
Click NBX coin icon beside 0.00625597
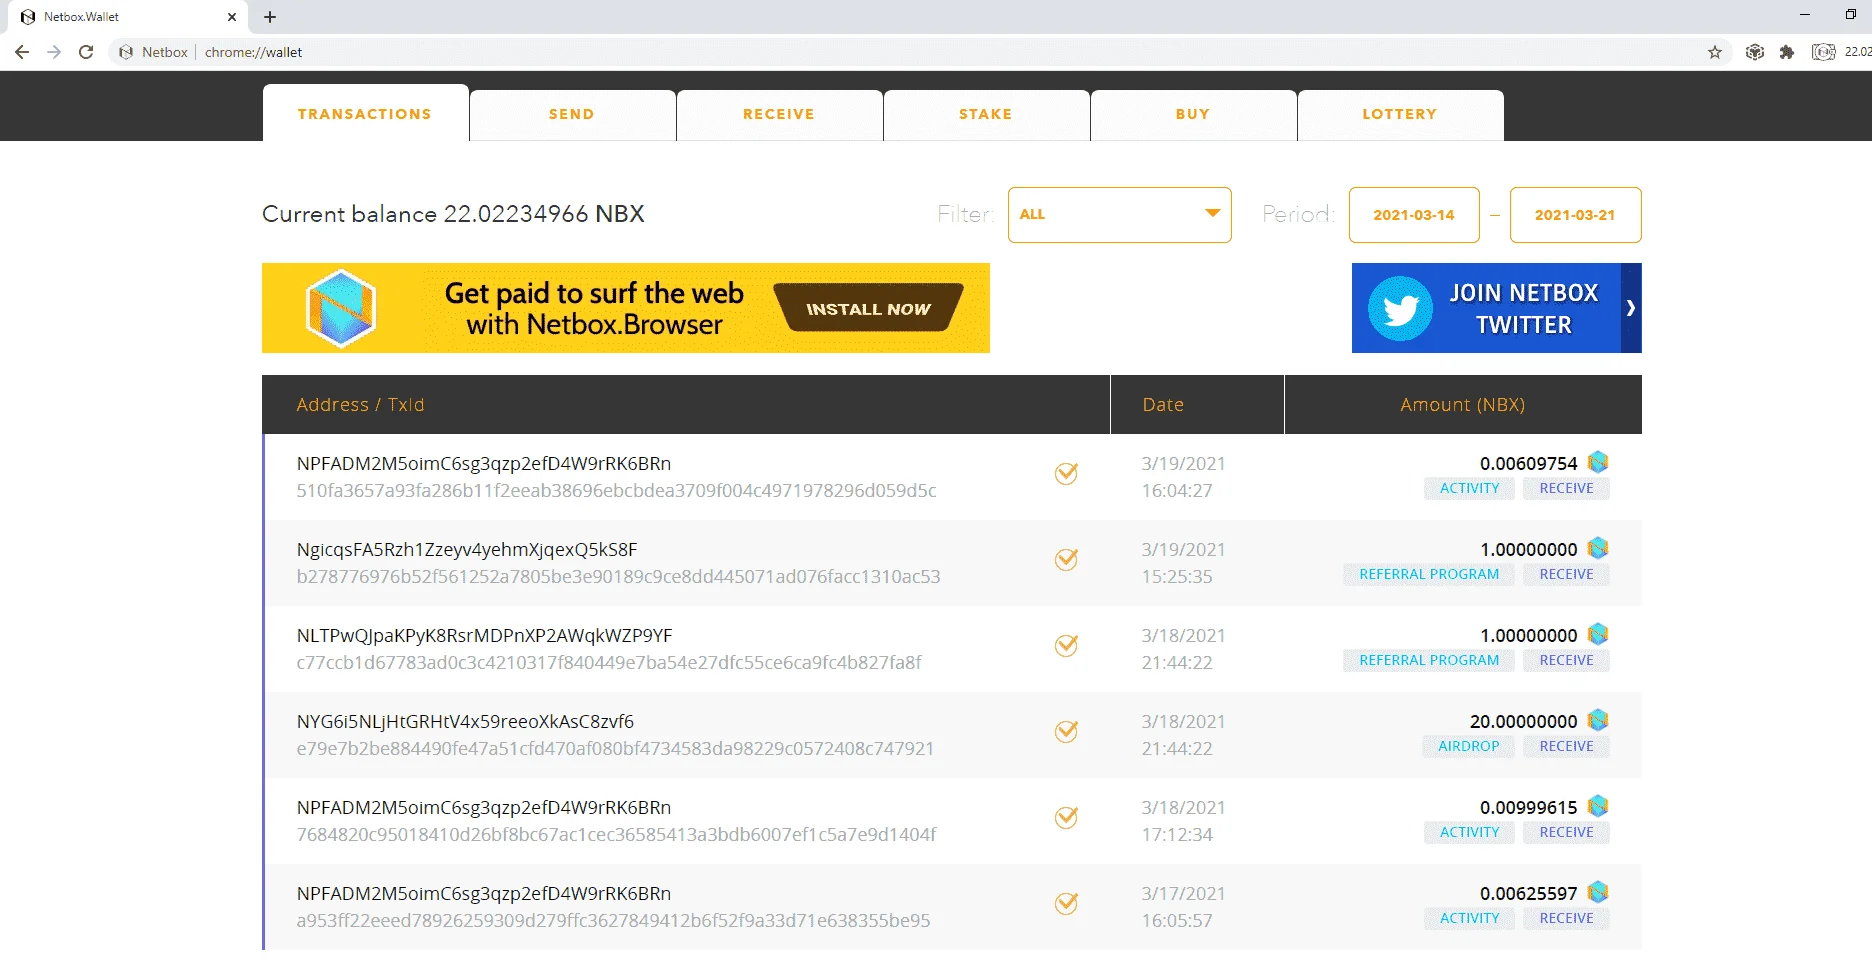tap(1598, 892)
